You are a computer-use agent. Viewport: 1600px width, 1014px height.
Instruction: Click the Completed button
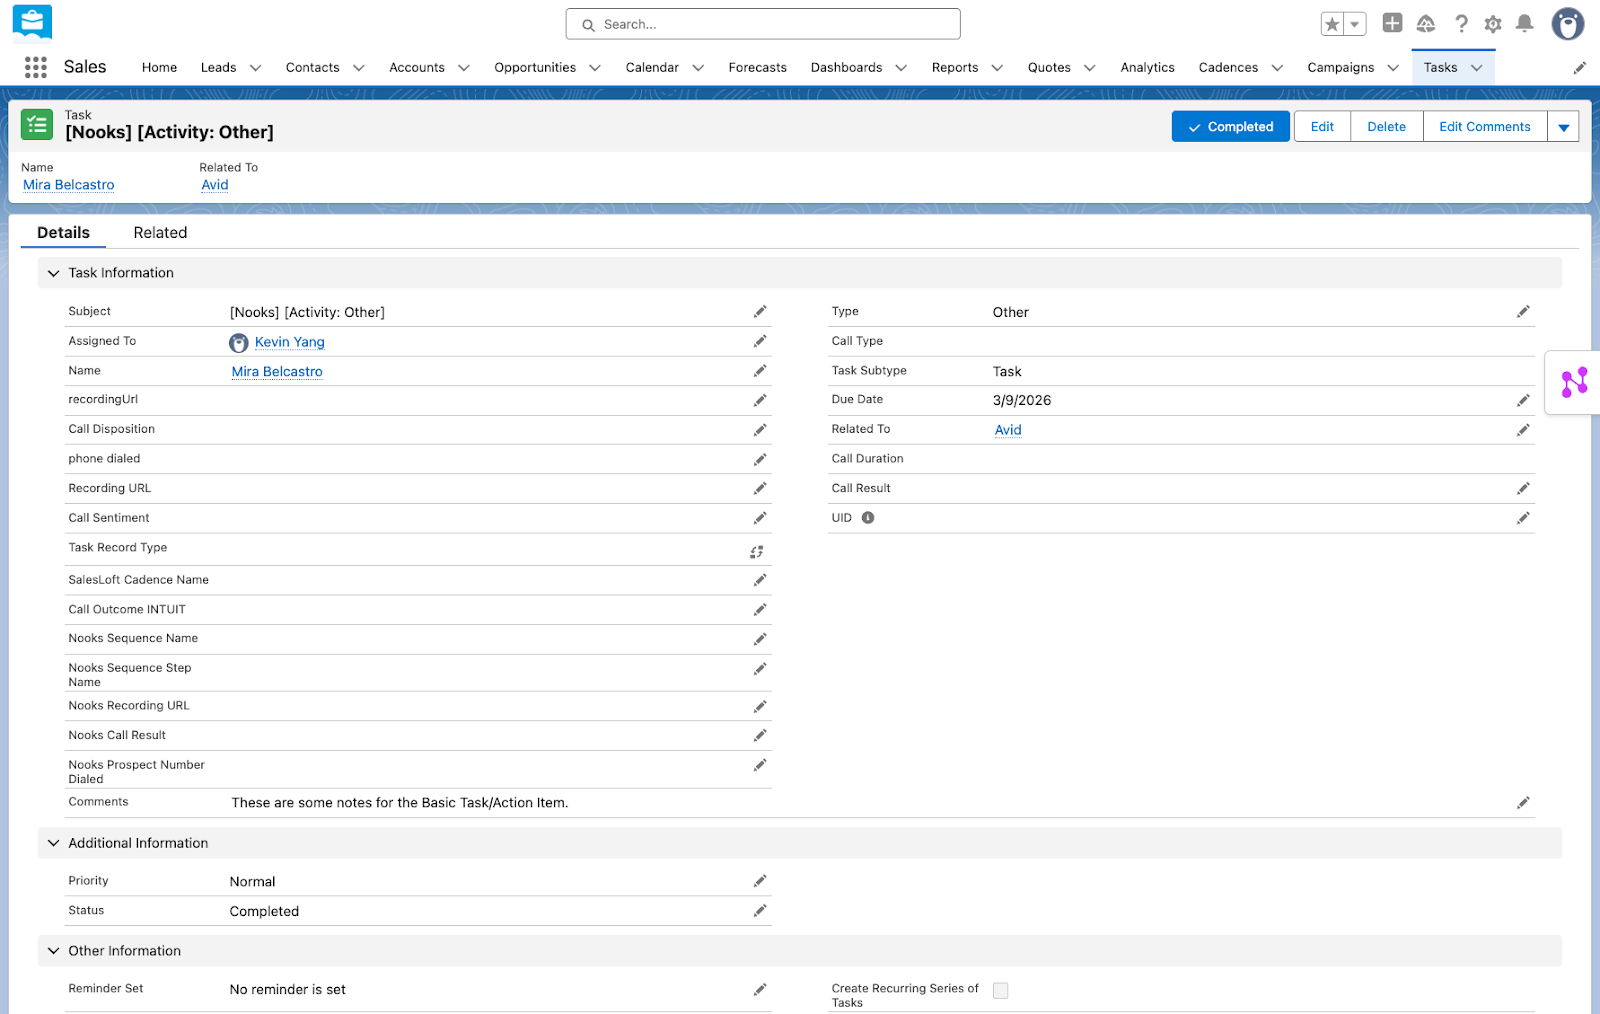click(1231, 127)
